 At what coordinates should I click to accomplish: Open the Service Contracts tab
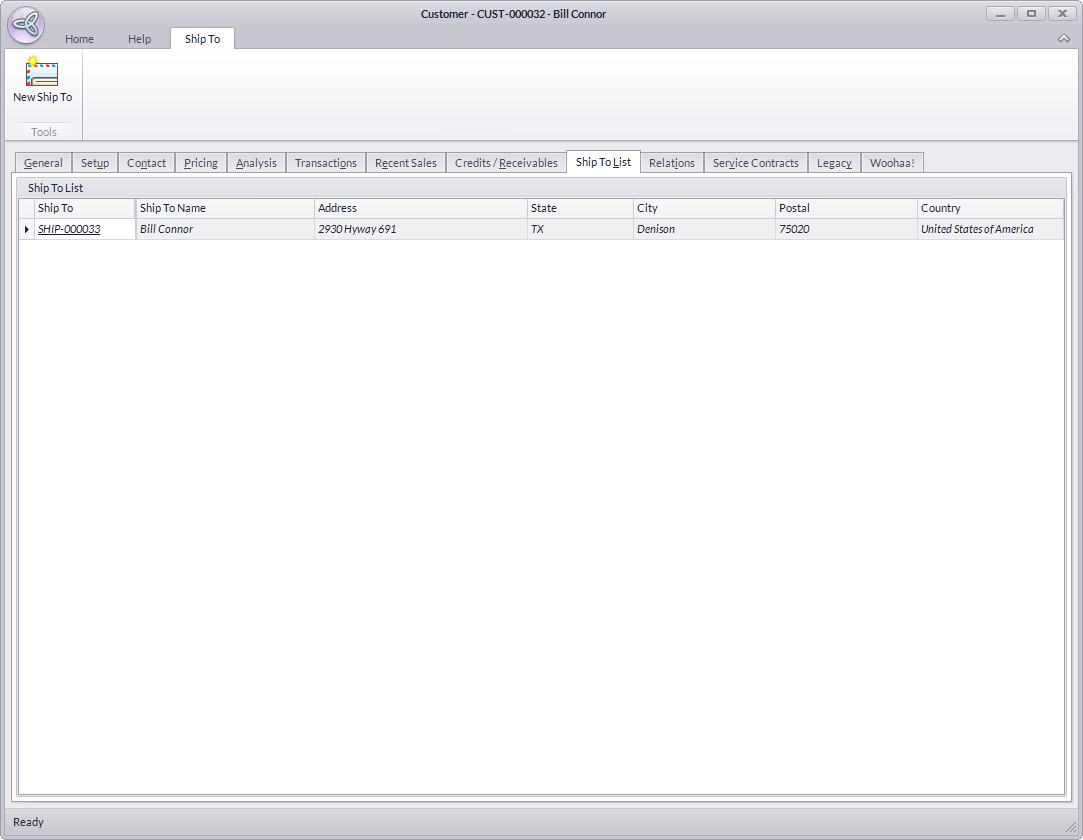click(x=756, y=163)
